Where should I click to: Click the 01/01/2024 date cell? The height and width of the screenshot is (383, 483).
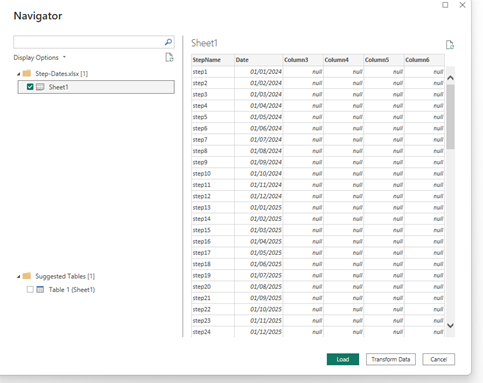pyautogui.click(x=258, y=72)
